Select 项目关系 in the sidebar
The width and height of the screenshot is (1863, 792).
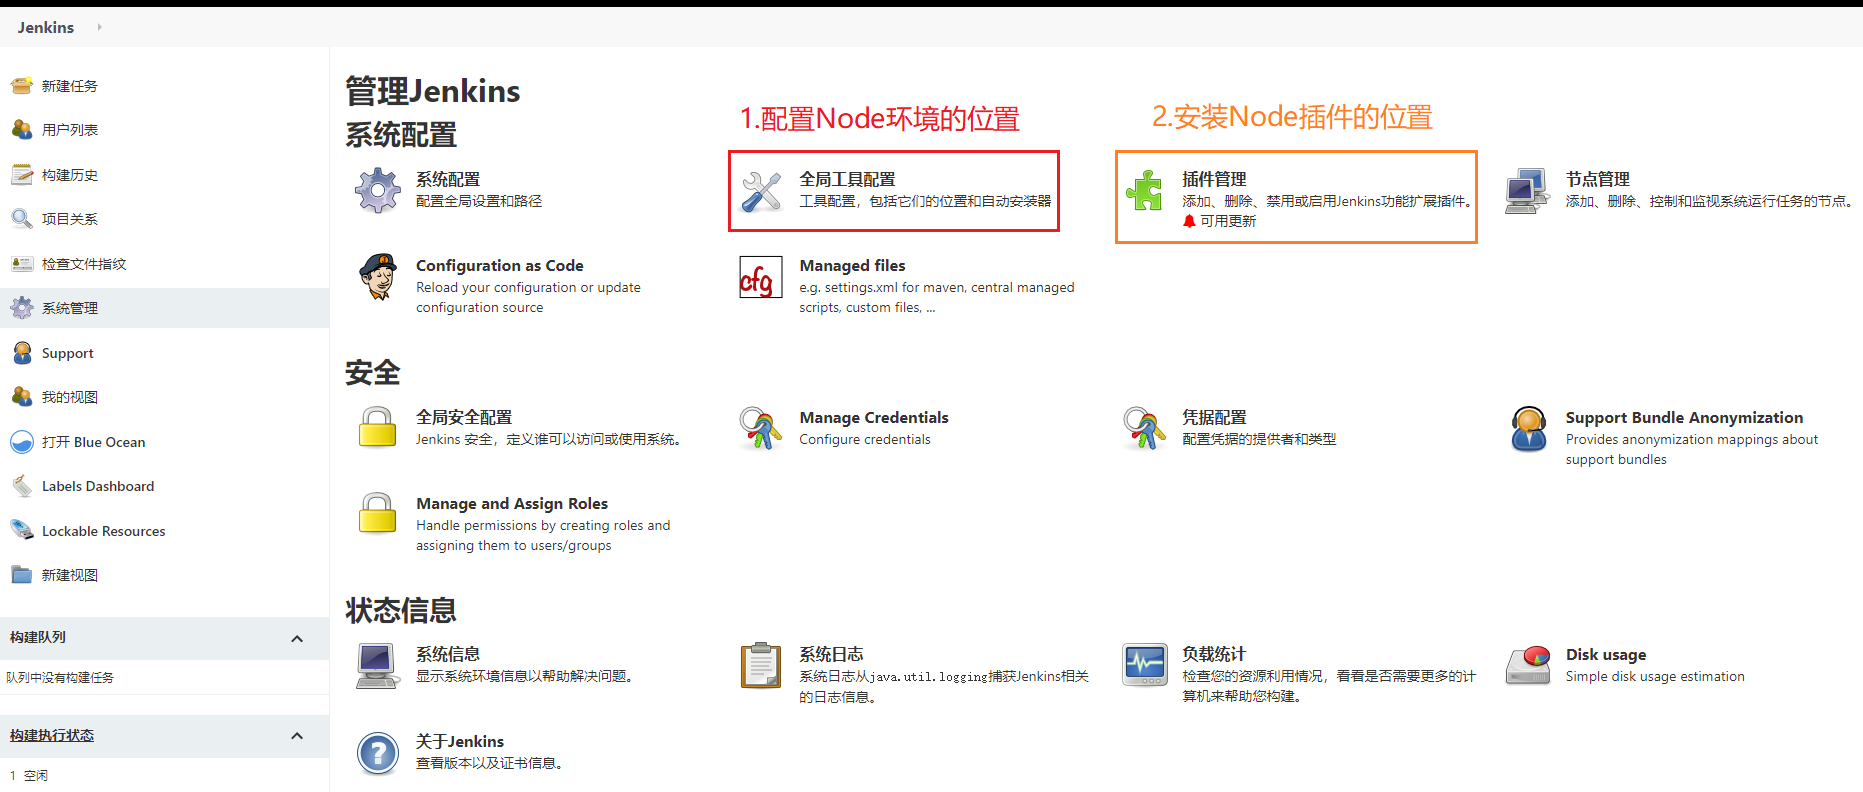coord(70,219)
